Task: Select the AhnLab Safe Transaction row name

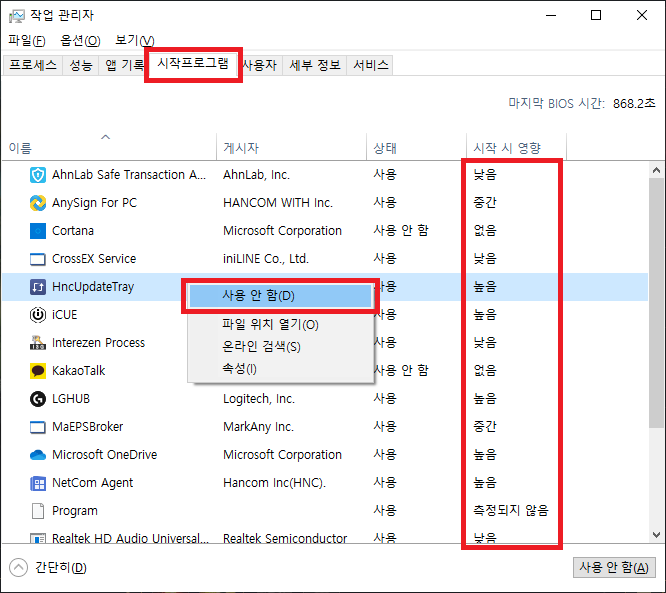Action: [129, 175]
